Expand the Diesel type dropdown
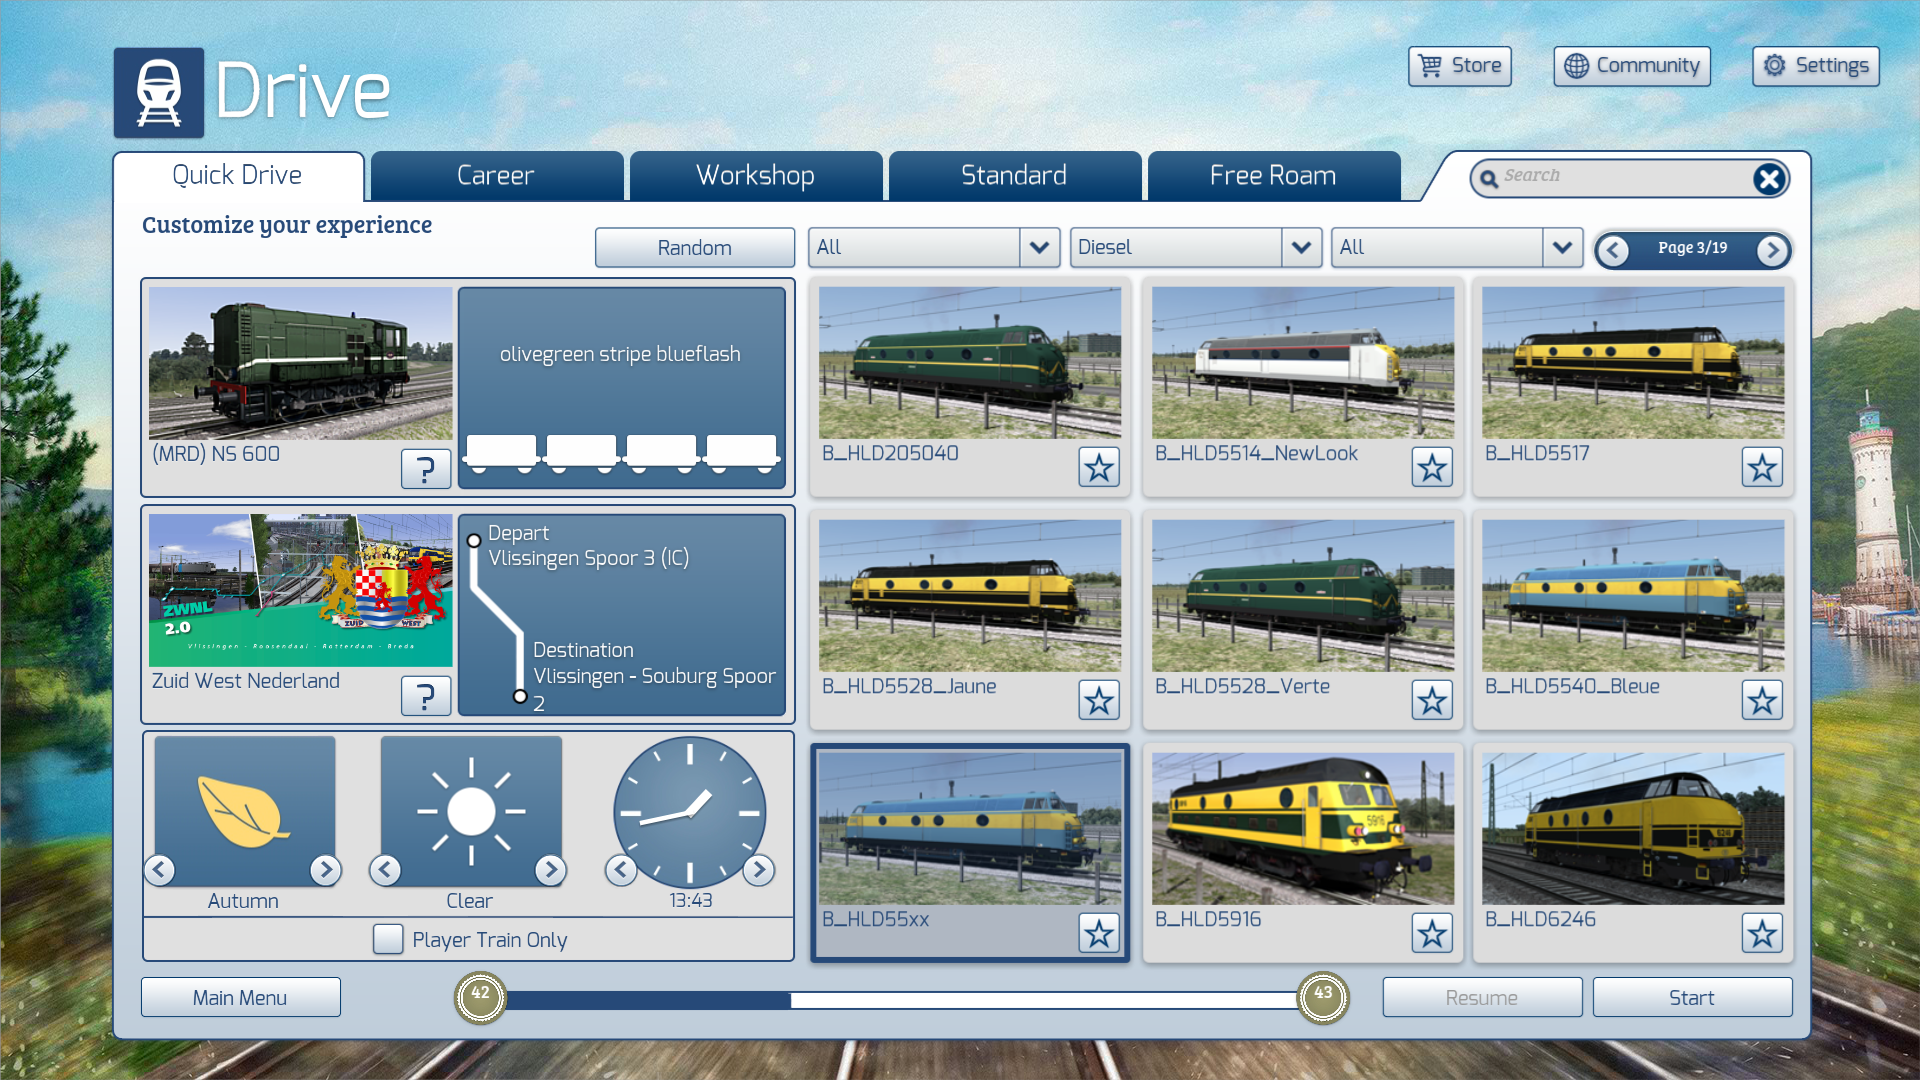This screenshot has height=1080, width=1920. click(1300, 247)
